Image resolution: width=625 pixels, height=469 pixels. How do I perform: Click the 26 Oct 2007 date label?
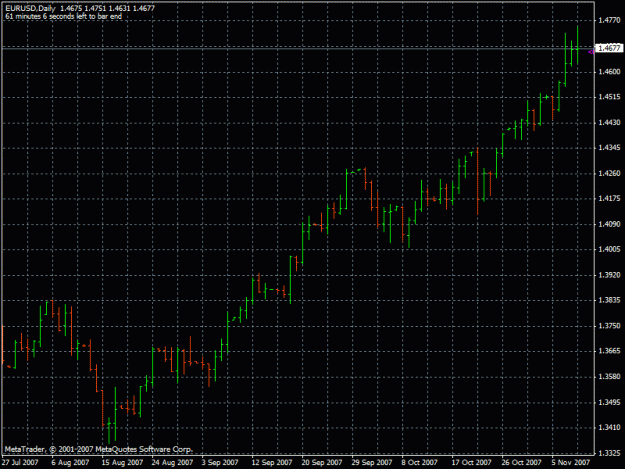(x=521, y=462)
